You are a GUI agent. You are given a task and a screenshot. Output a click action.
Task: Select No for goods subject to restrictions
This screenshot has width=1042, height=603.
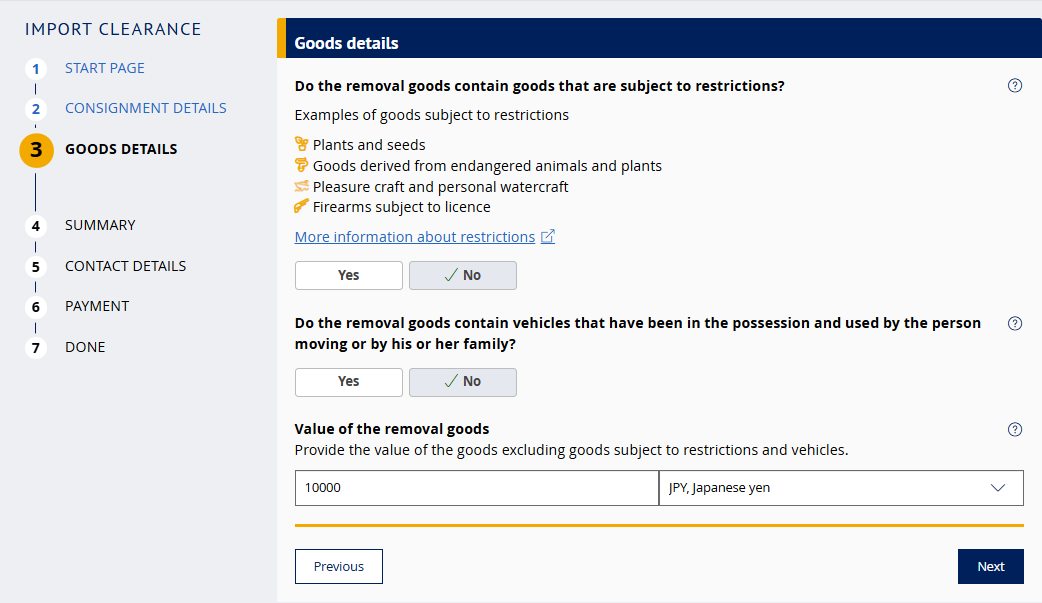(x=462, y=275)
